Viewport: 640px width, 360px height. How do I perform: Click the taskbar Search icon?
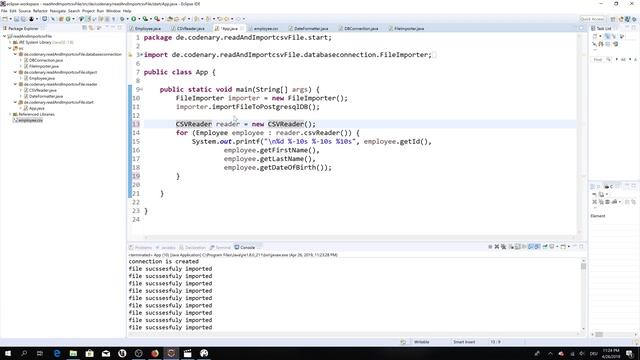click(x=24, y=353)
